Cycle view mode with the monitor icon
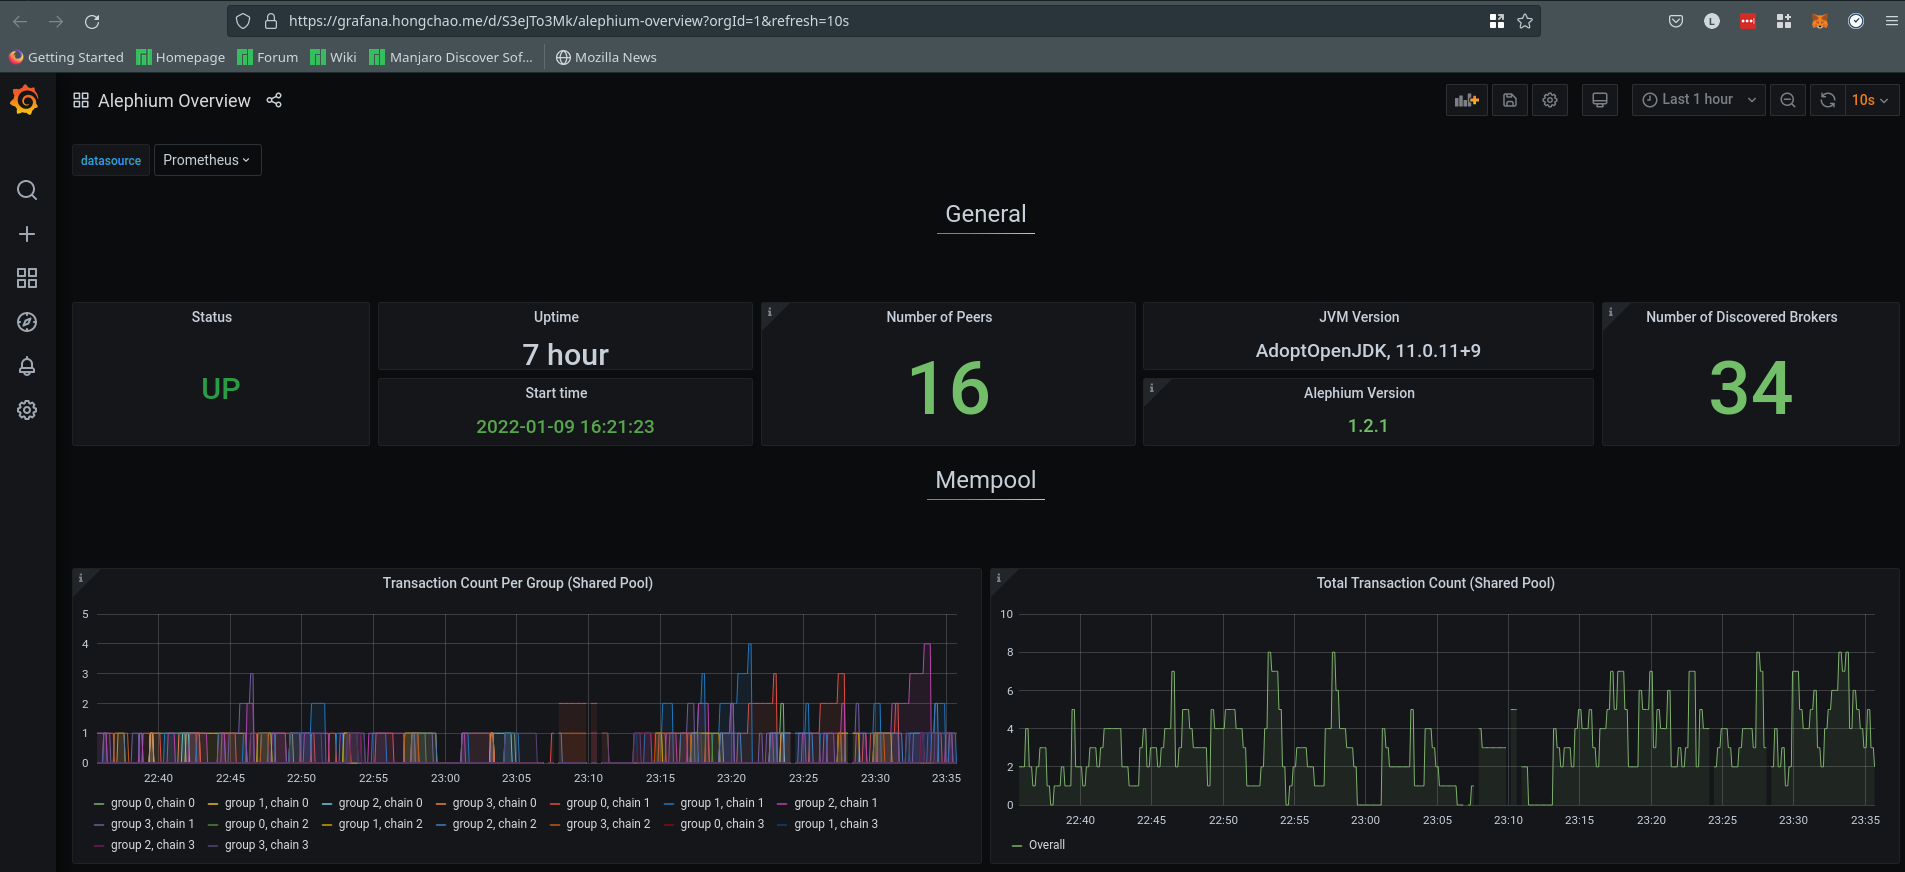The image size is (1905, 872). click(x=1600, y=100)
